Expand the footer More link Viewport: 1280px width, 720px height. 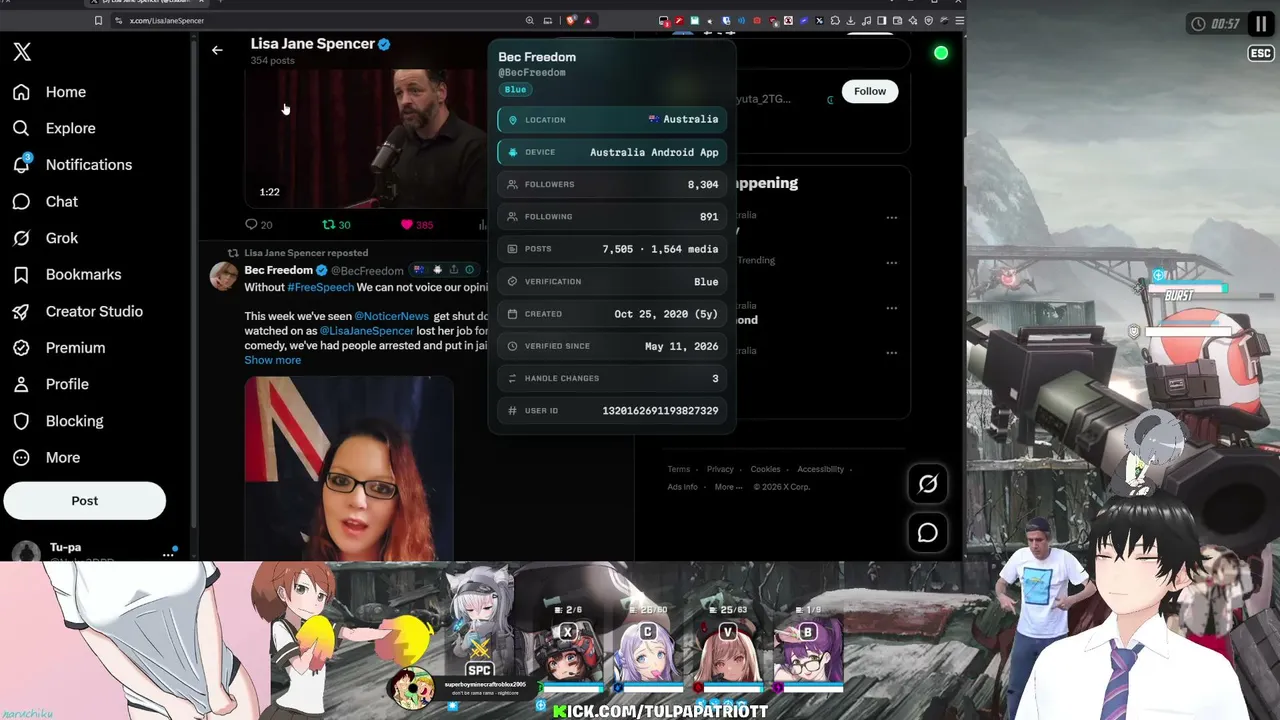tap(728, 487)
